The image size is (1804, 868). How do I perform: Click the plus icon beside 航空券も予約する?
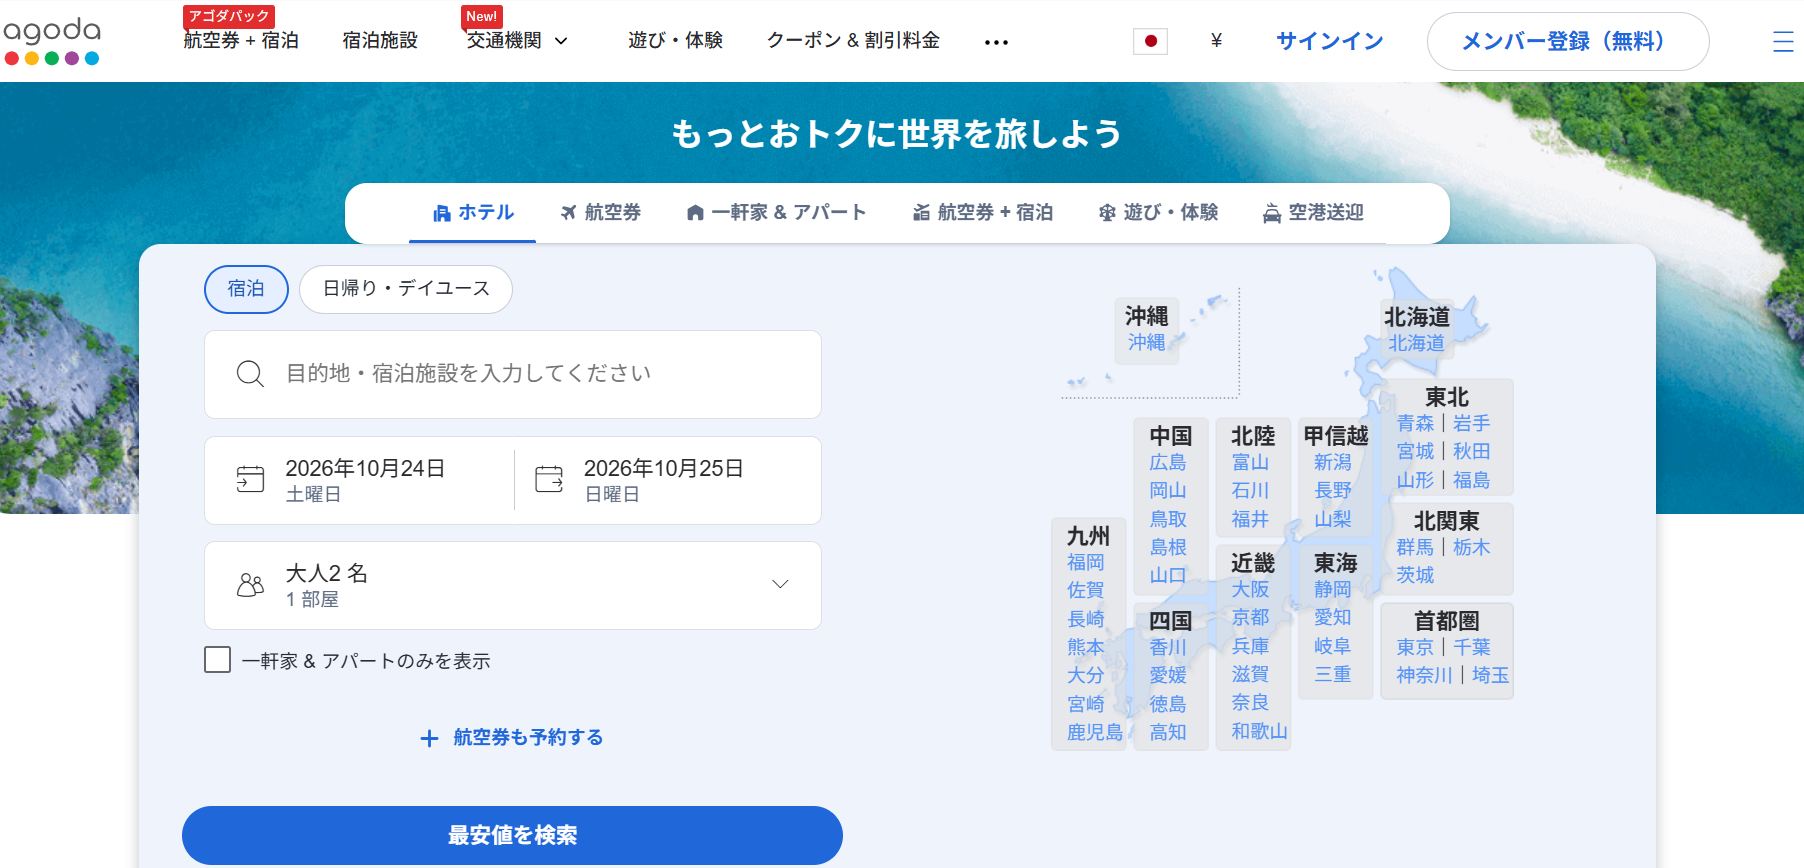pos(429,738)
